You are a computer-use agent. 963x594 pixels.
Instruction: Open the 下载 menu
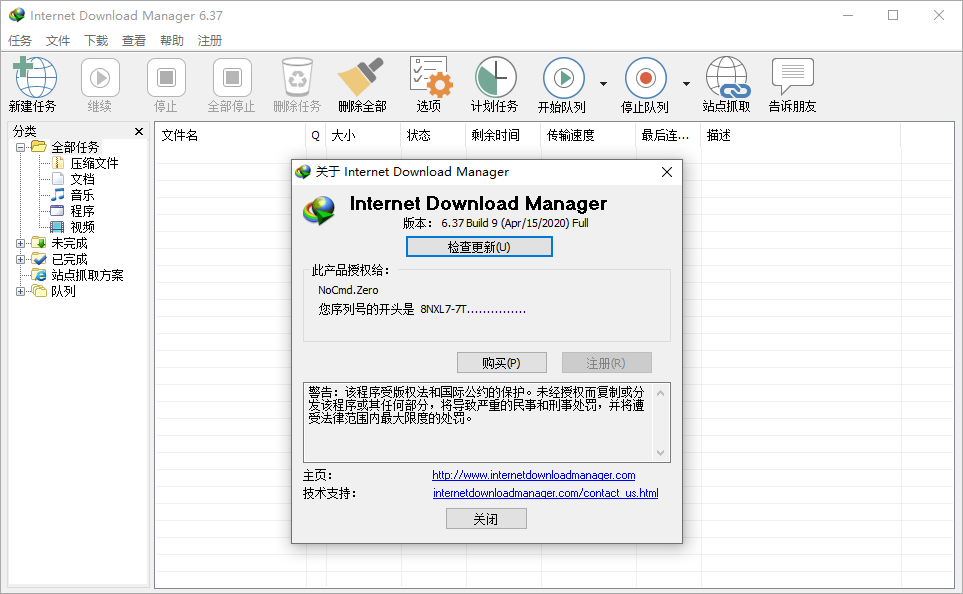pyautogui.click(x=96, y=41)
